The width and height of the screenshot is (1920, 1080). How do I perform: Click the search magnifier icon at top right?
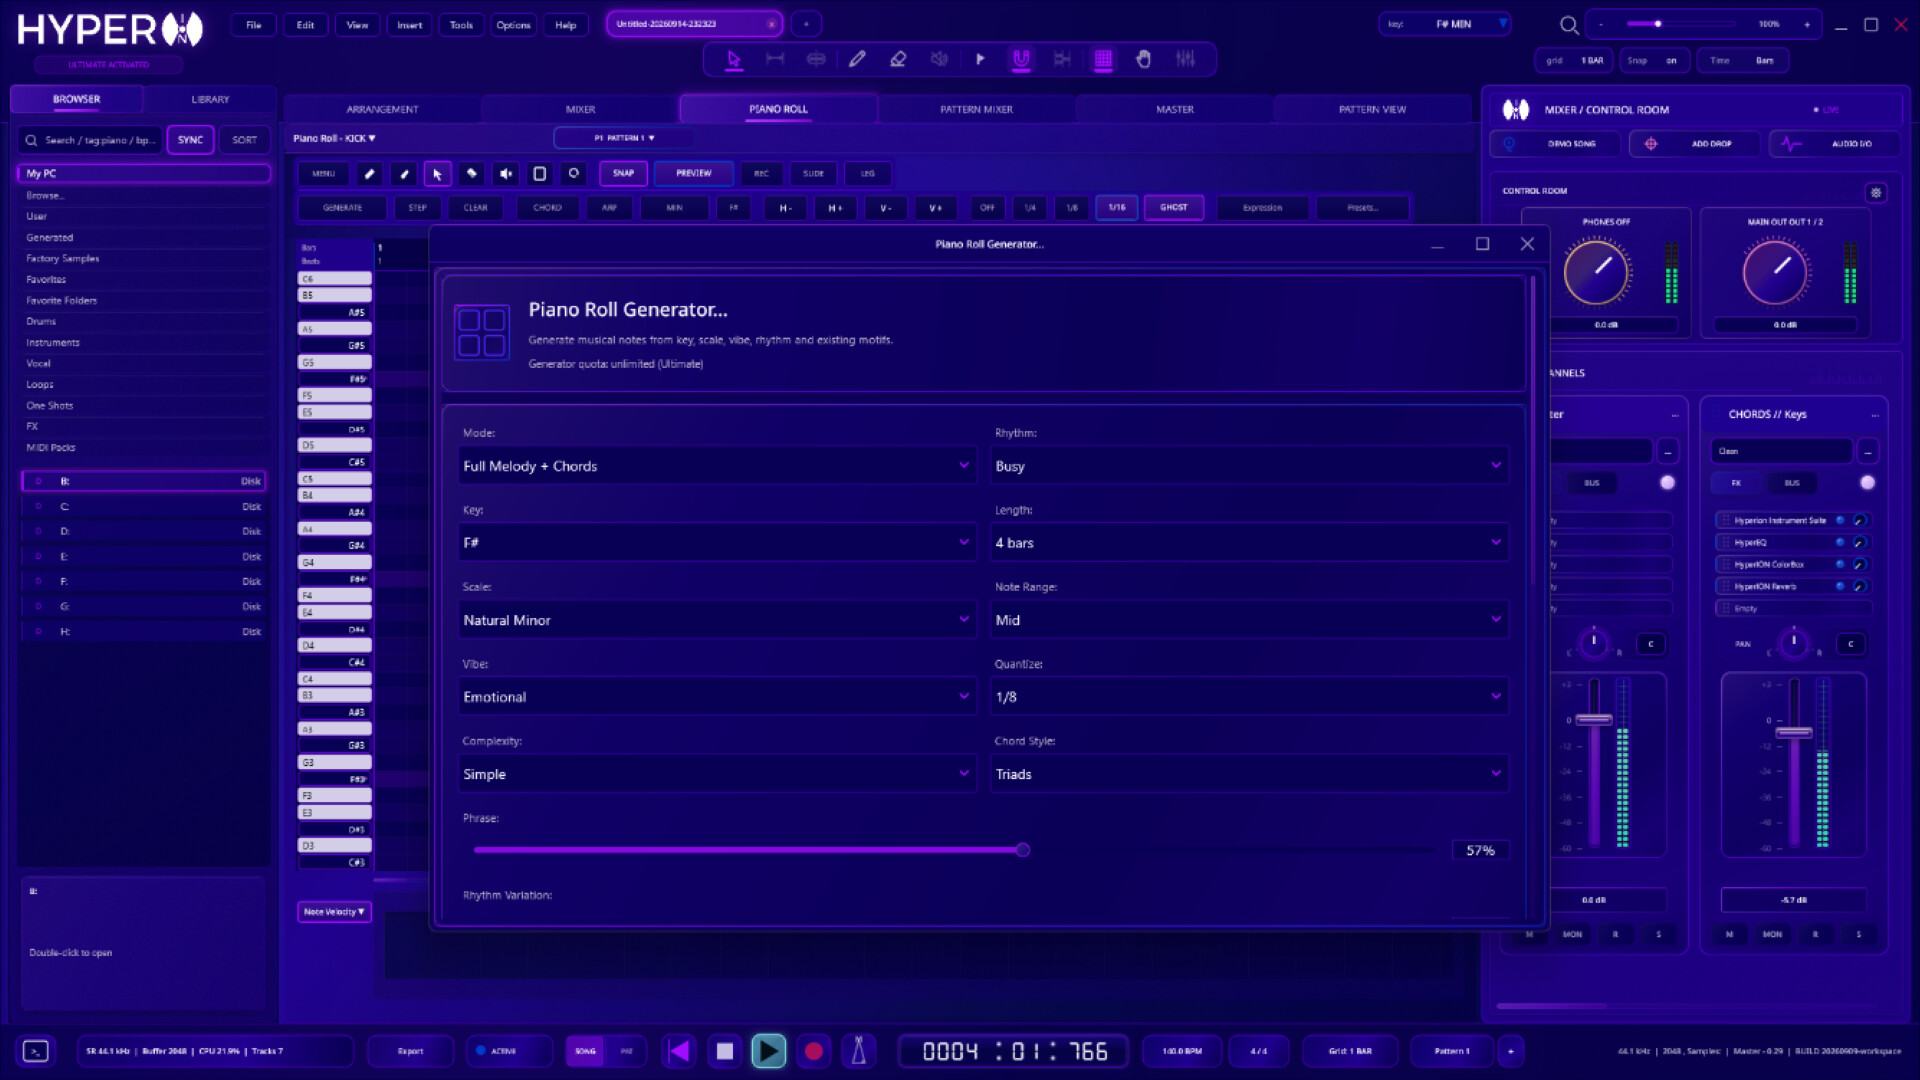(1569, 25)
